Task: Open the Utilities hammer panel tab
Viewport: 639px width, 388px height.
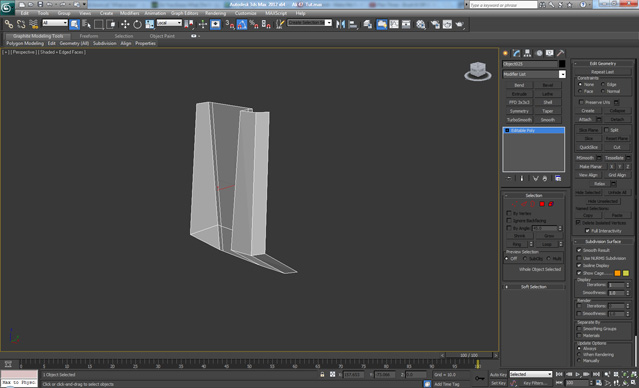Action: pos(561,53)
